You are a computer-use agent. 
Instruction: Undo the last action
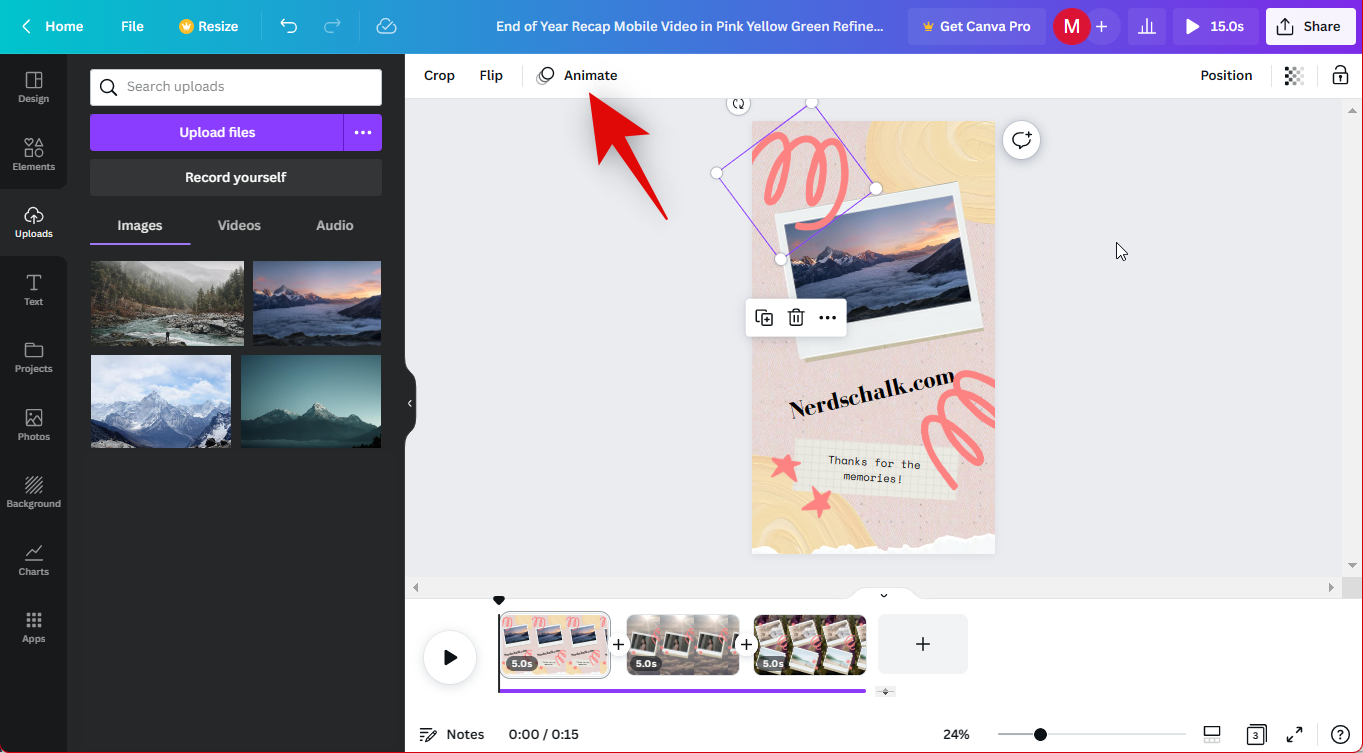pos(289,27)
